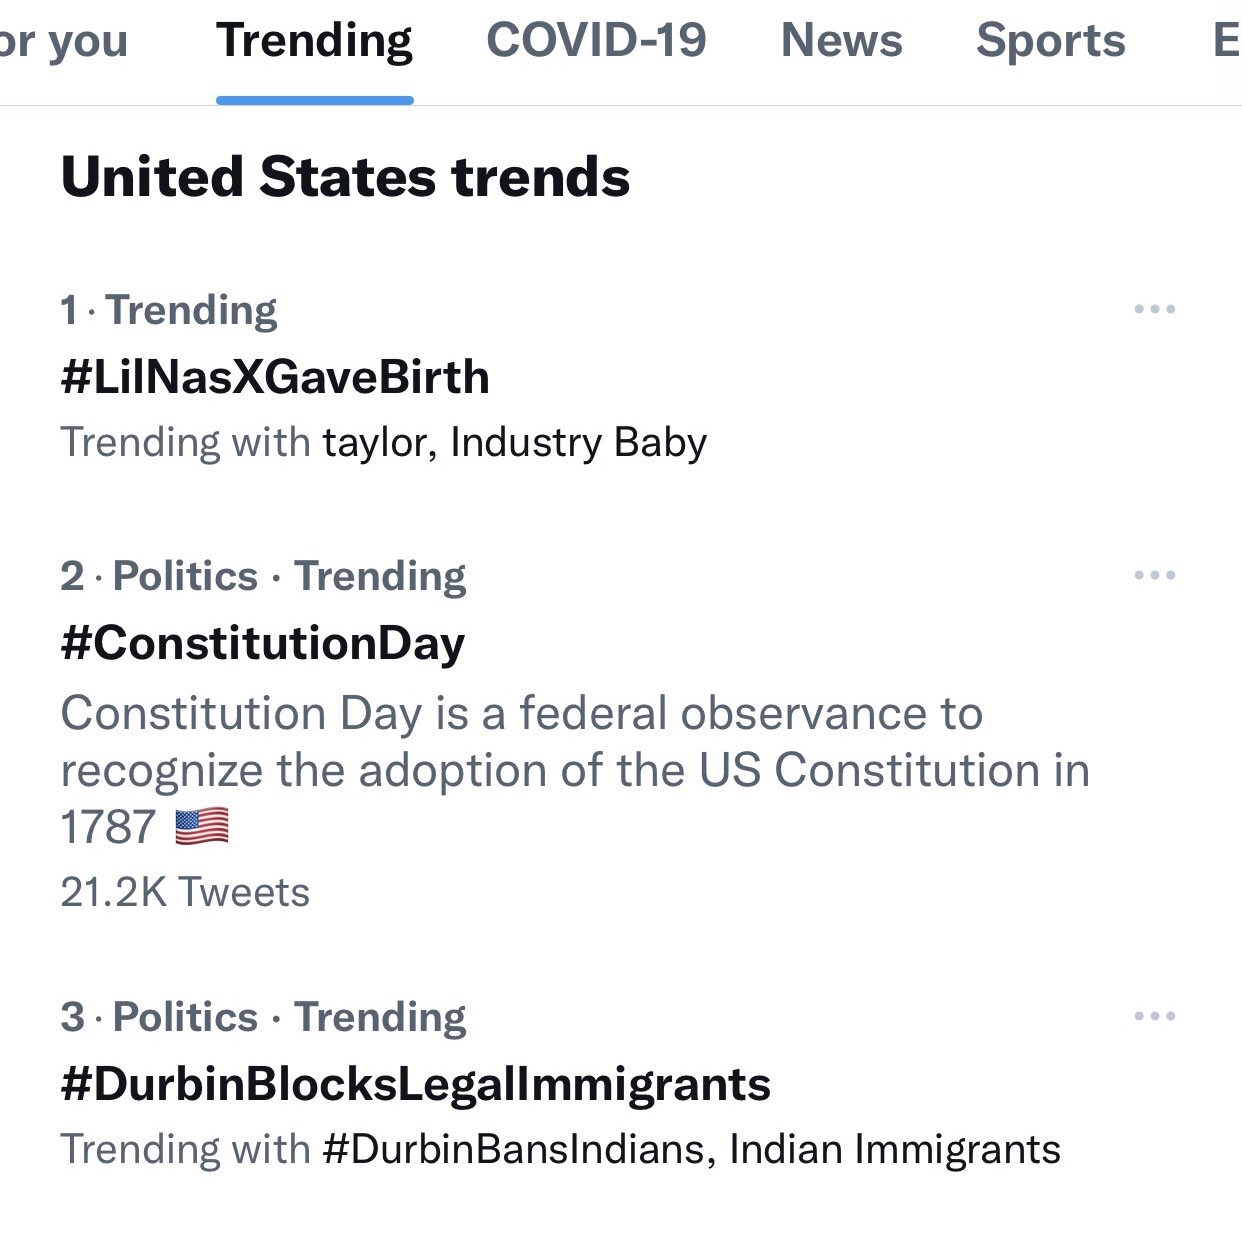Switch to the Sports tab
This screenshot has width=1242, height=1239.
pyautogui.click(x=1050, y=42)
